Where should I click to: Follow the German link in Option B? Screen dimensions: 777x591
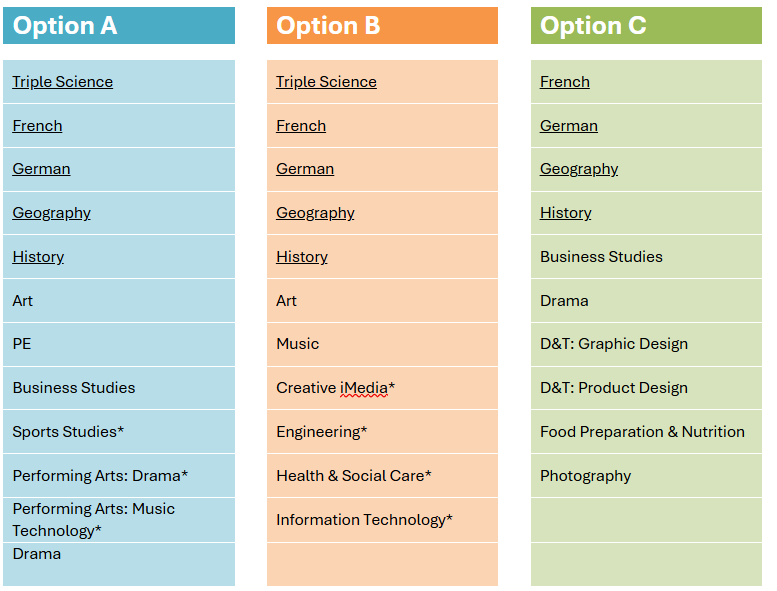click(305, 169)
